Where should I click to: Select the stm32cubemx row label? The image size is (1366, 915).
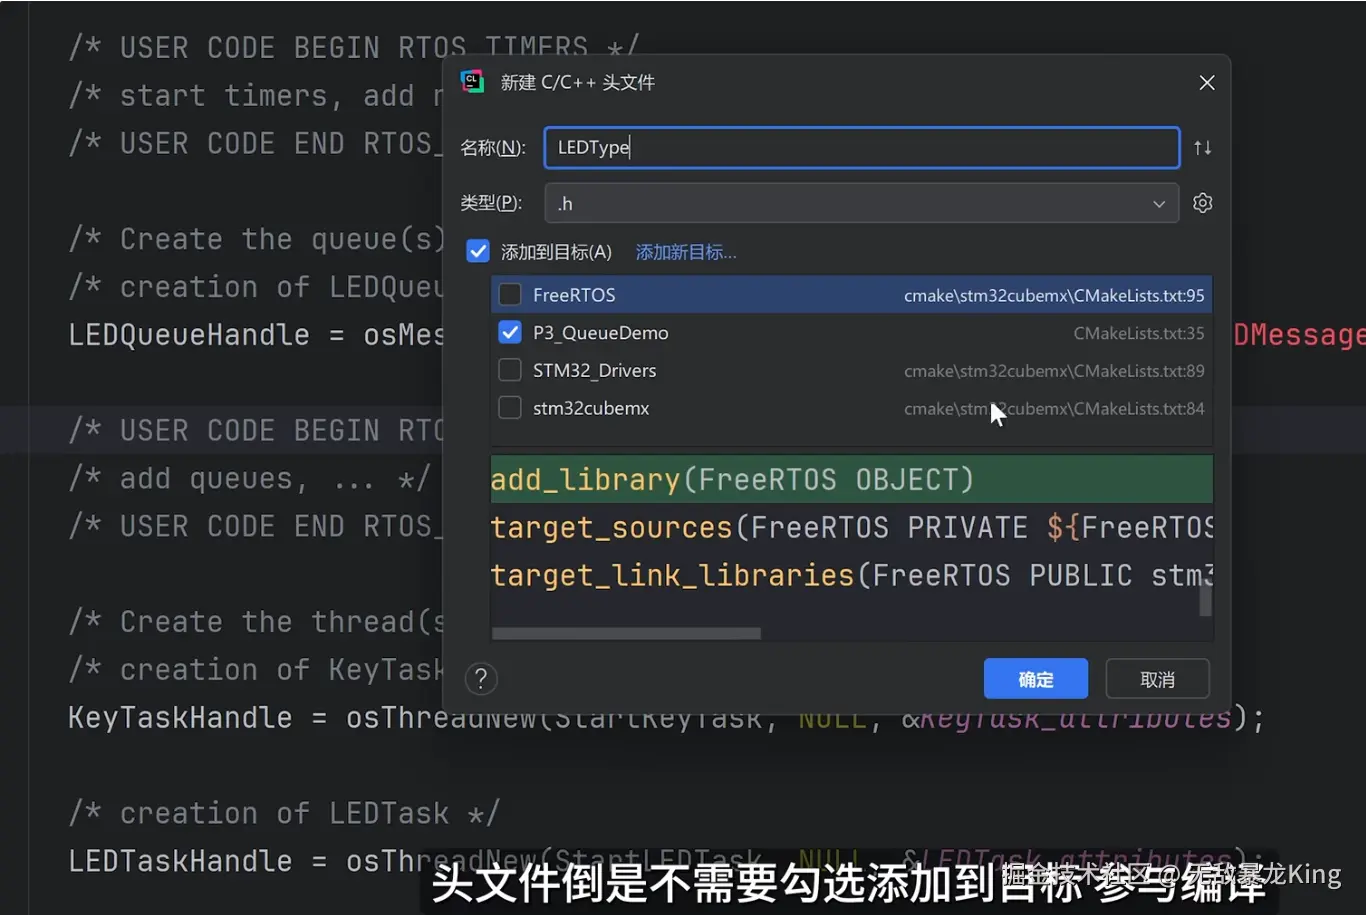[591, 408]
